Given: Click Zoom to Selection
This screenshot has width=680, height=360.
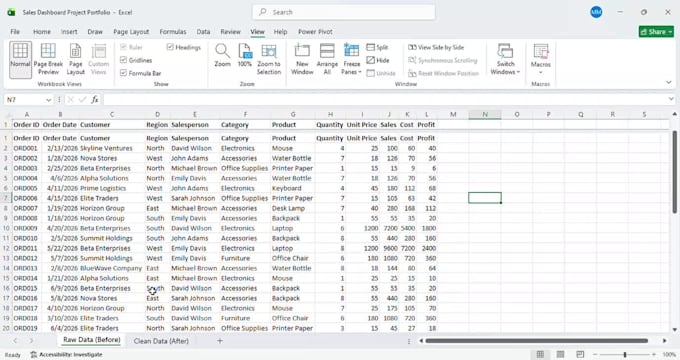Looking at the screenshot, I should click(x=269, y=59).
